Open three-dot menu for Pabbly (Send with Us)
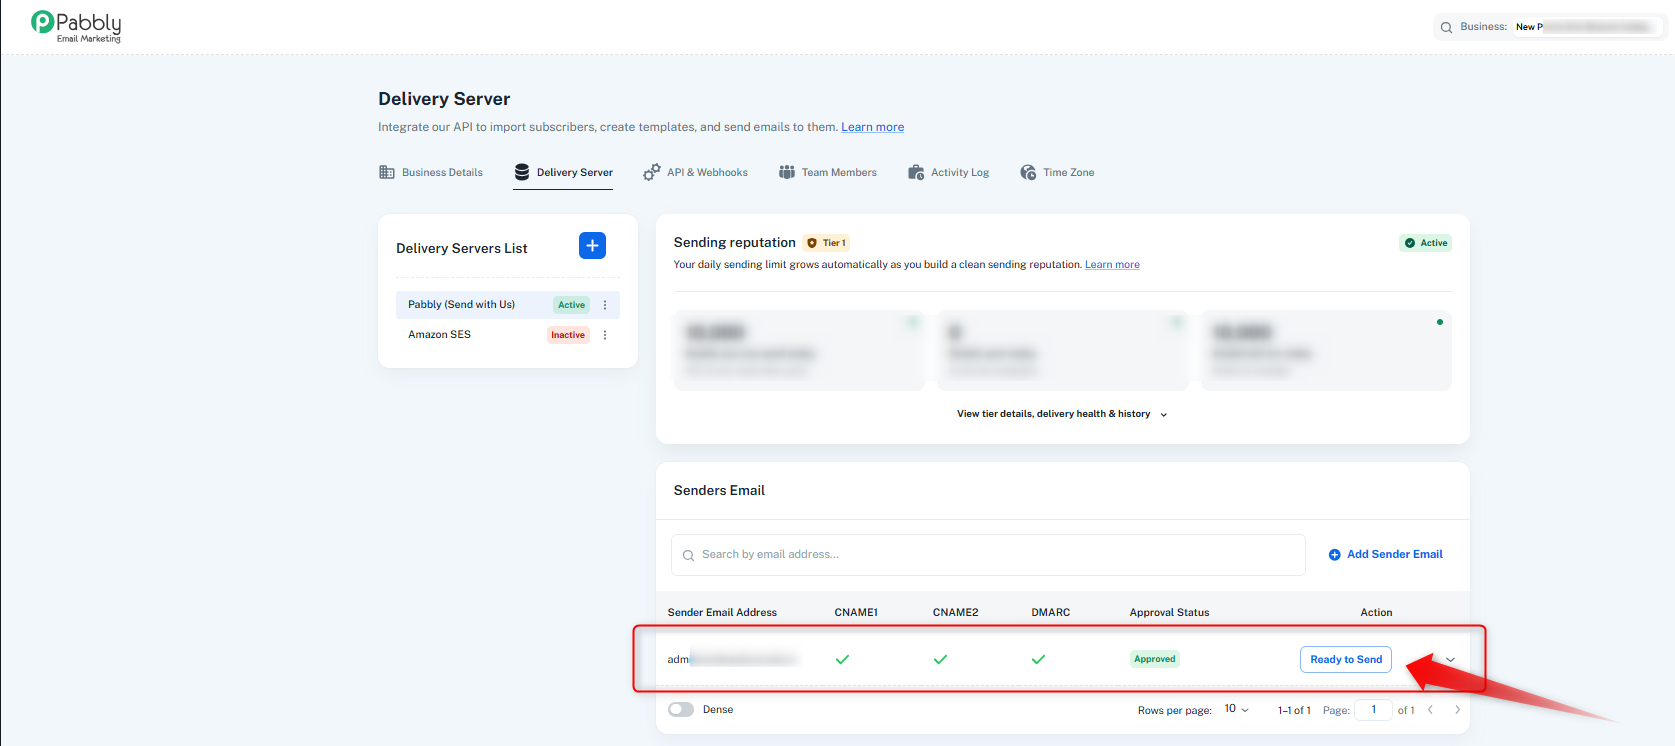The width and height of the screenshot is (1675, 746). (x=605, y=305)
